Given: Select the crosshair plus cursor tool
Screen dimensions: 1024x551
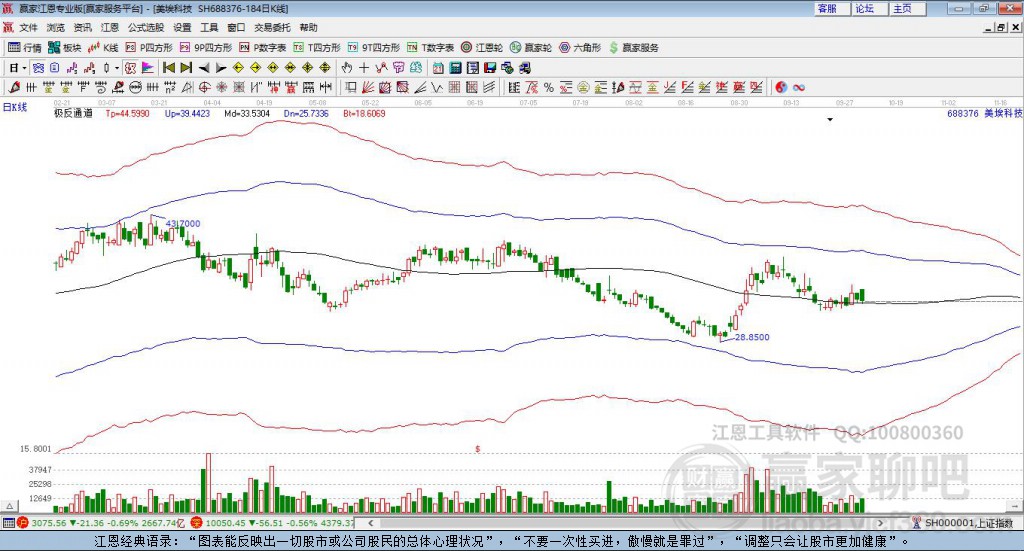Looking at the screenshot, I should tap(364, 68).
